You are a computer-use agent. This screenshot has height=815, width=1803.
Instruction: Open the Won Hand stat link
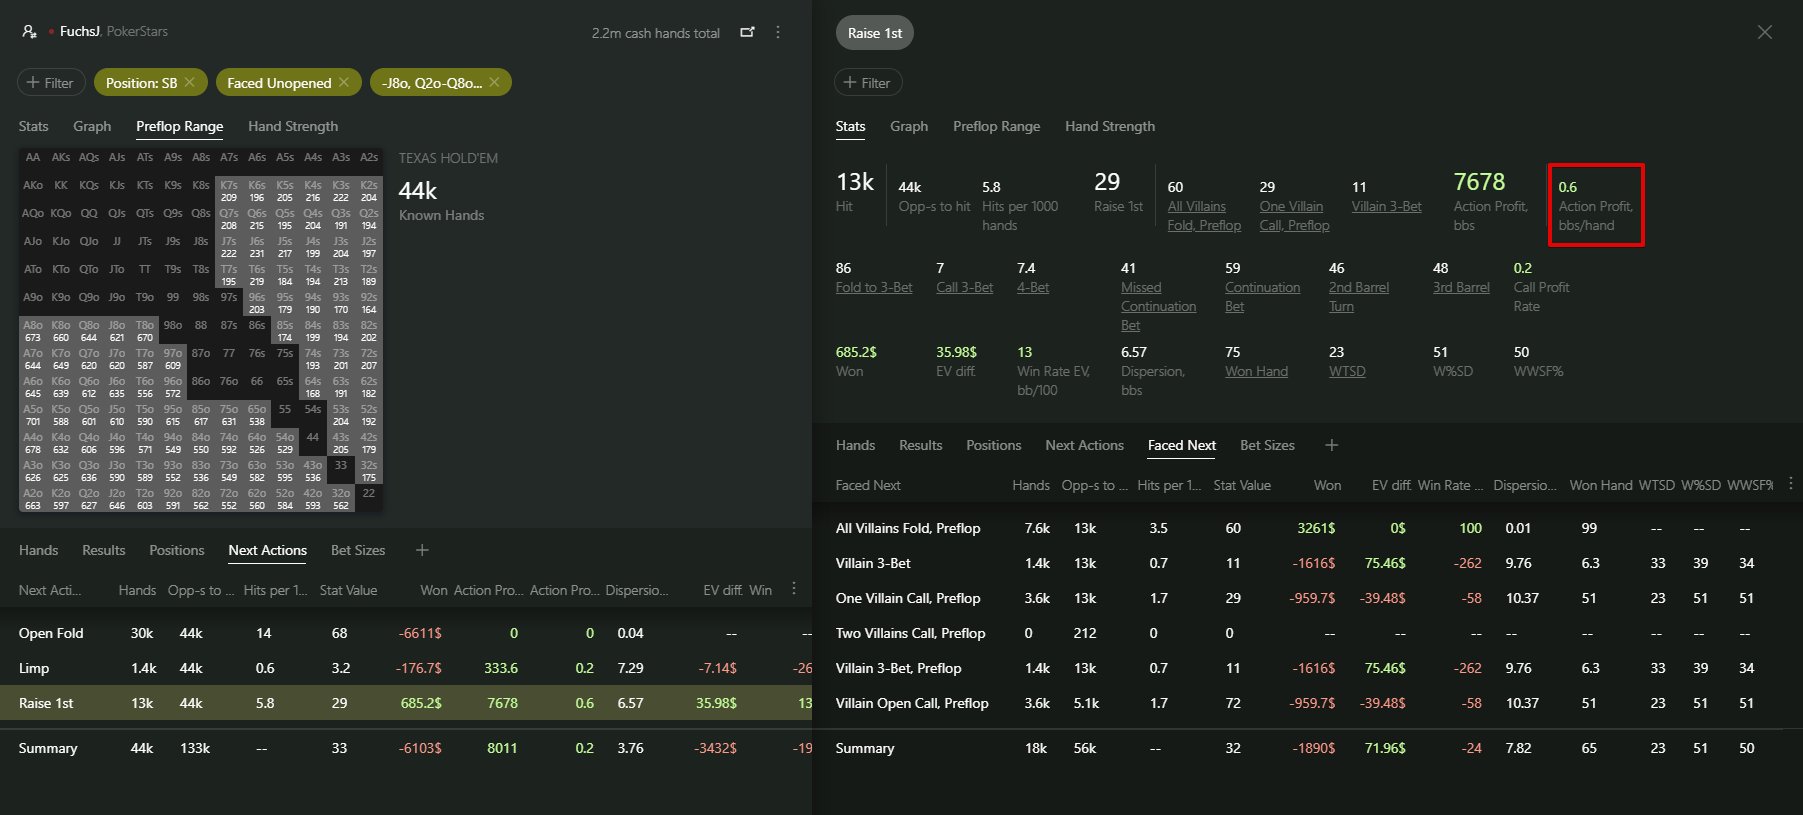(1256, 371)
